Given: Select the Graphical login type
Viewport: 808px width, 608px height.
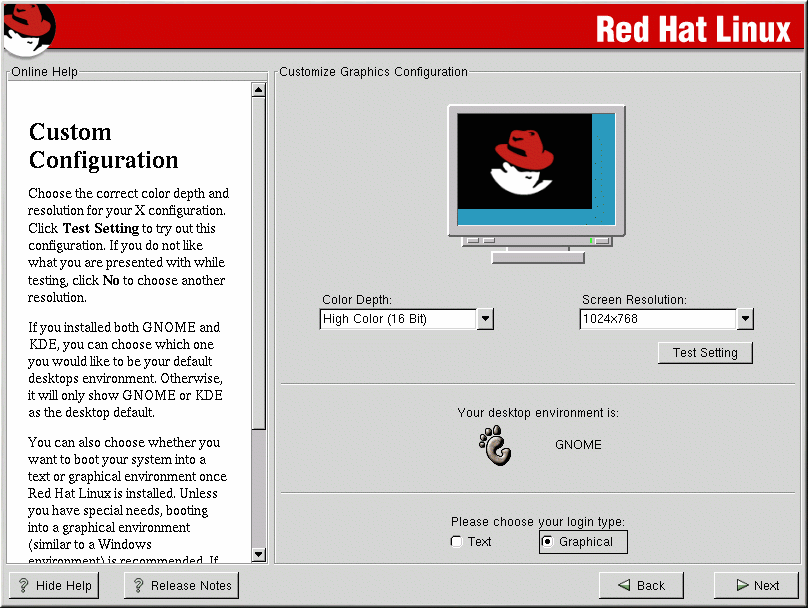Looking at the screenshot, I should click(547, 542).
